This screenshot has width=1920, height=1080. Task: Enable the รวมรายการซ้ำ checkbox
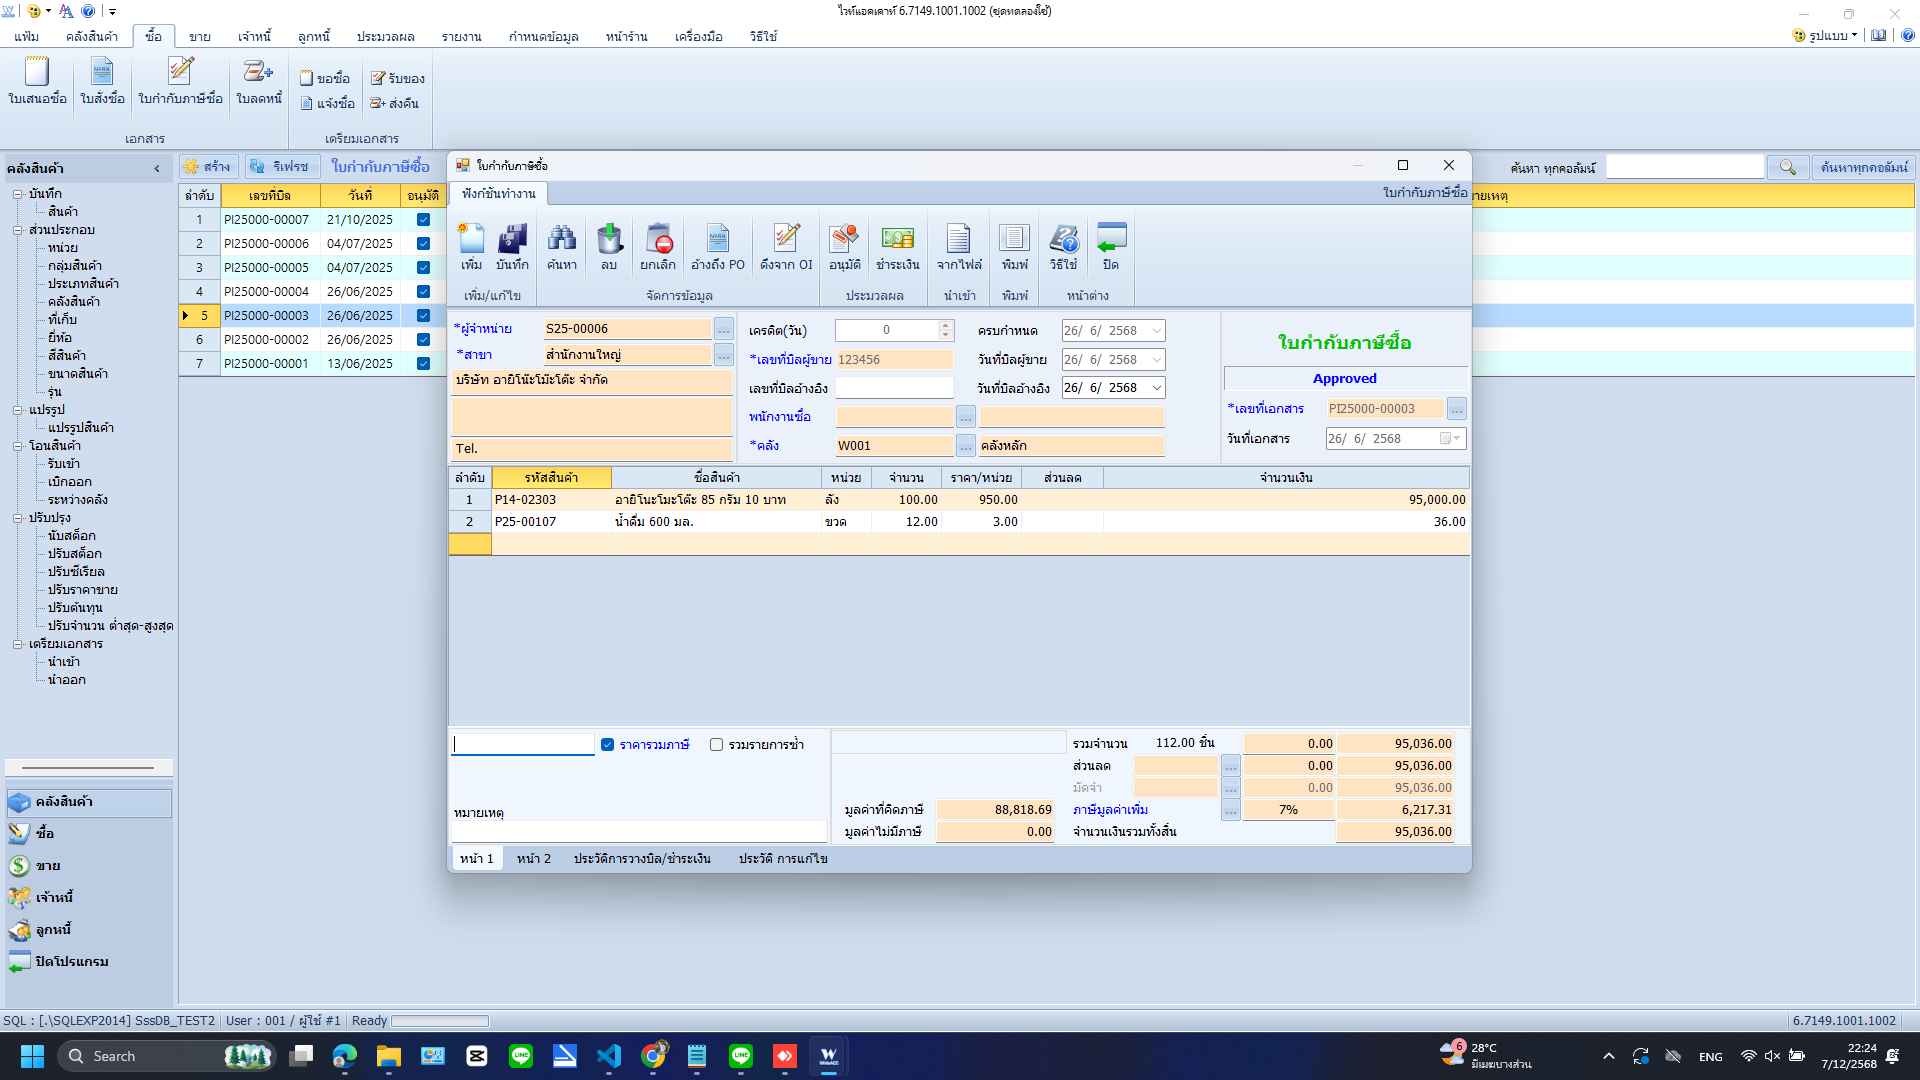[716, 745]
